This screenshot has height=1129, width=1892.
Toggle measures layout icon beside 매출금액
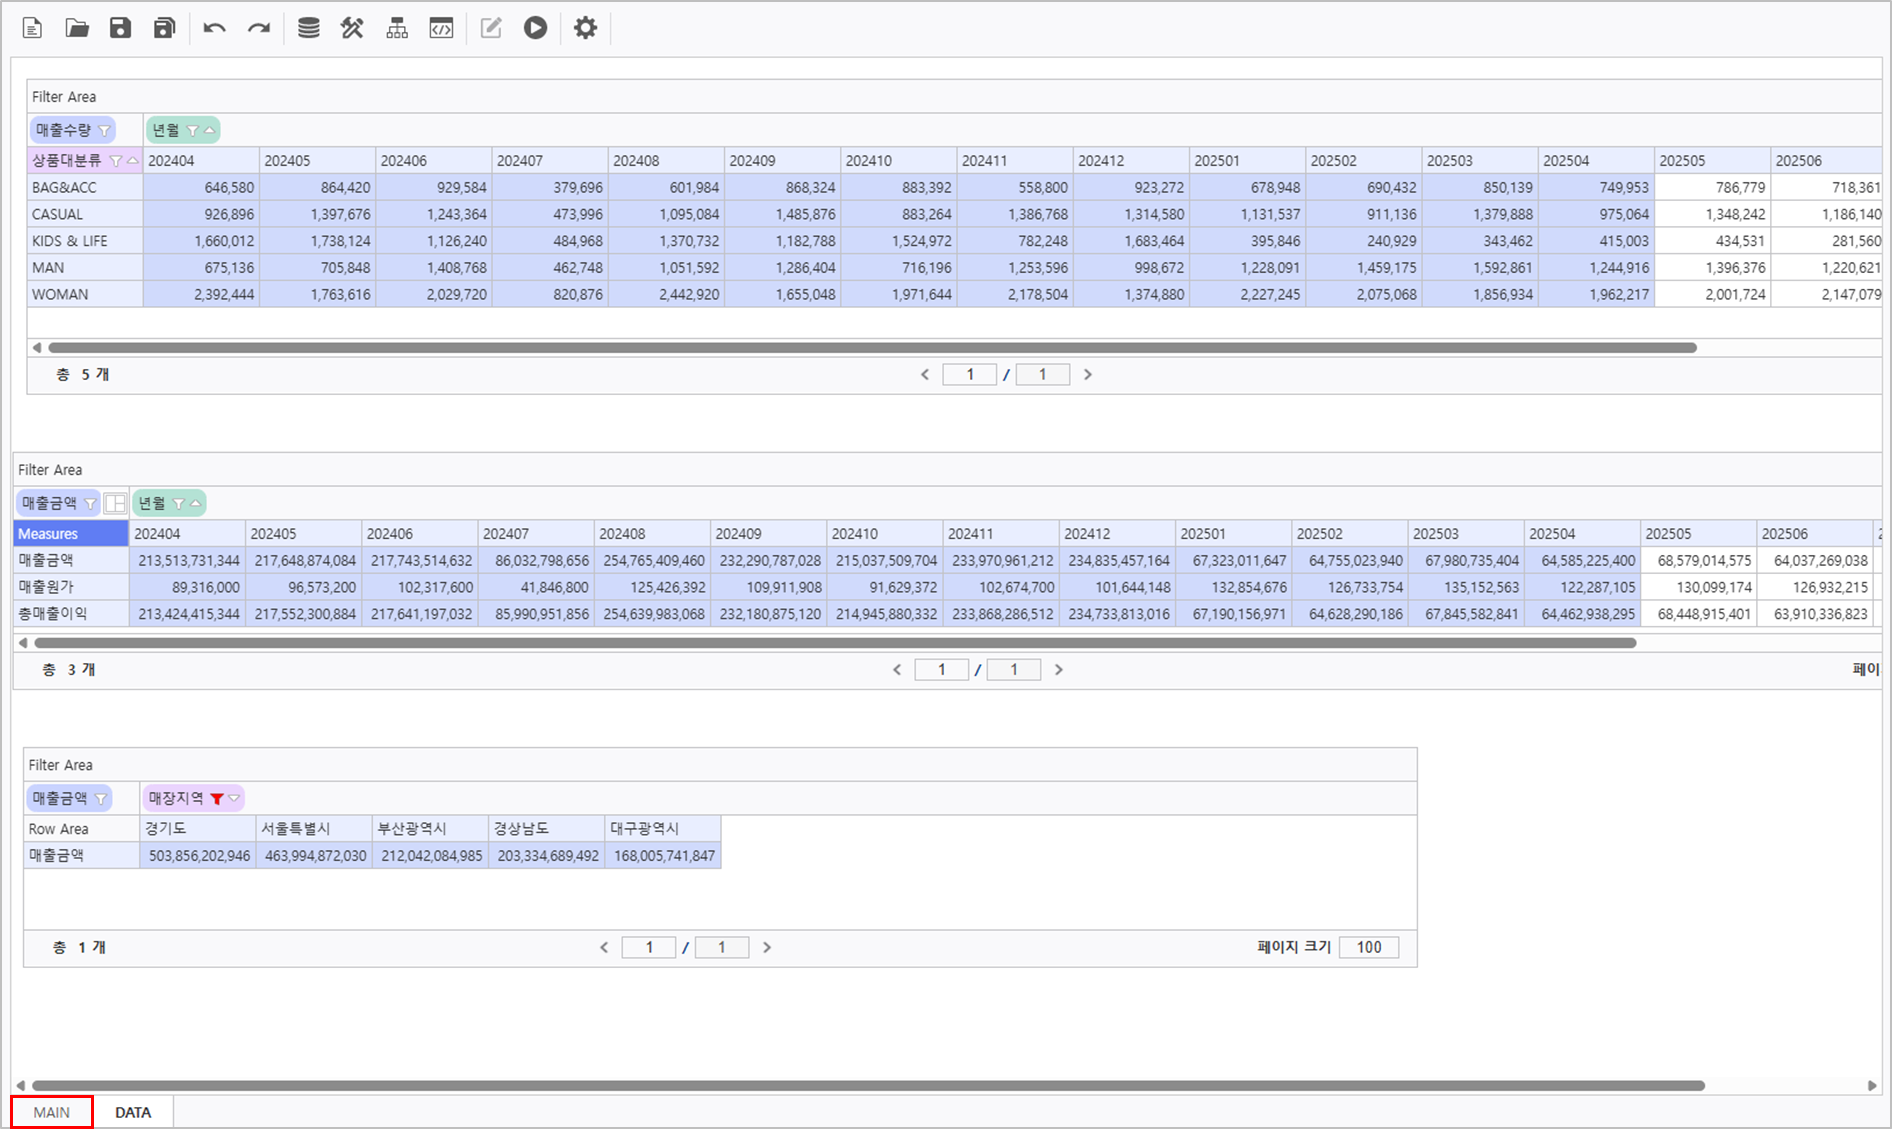pyautogui.click(x=115, y=503)
